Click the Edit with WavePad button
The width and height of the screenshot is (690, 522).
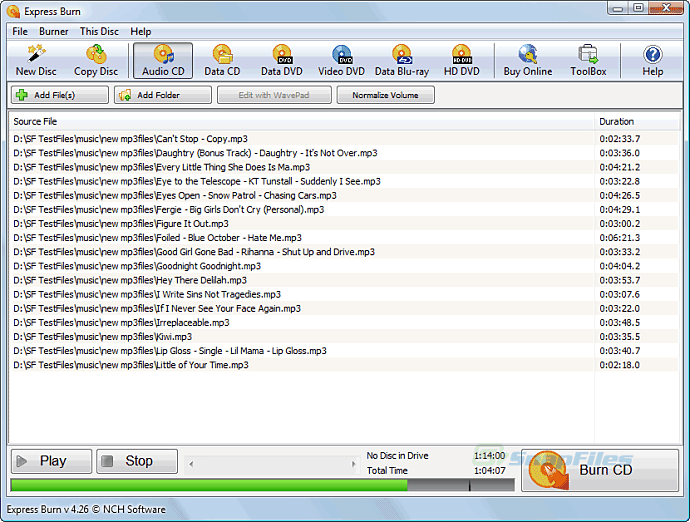tap(274, 95)
